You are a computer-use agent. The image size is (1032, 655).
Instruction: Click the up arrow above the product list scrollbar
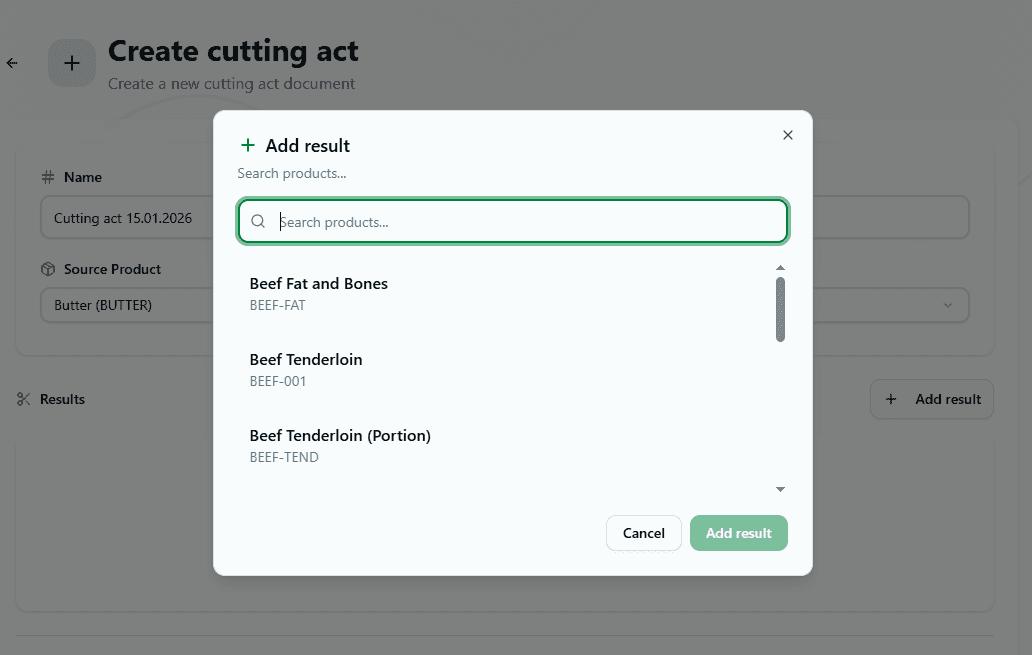(x=781, y=267)
